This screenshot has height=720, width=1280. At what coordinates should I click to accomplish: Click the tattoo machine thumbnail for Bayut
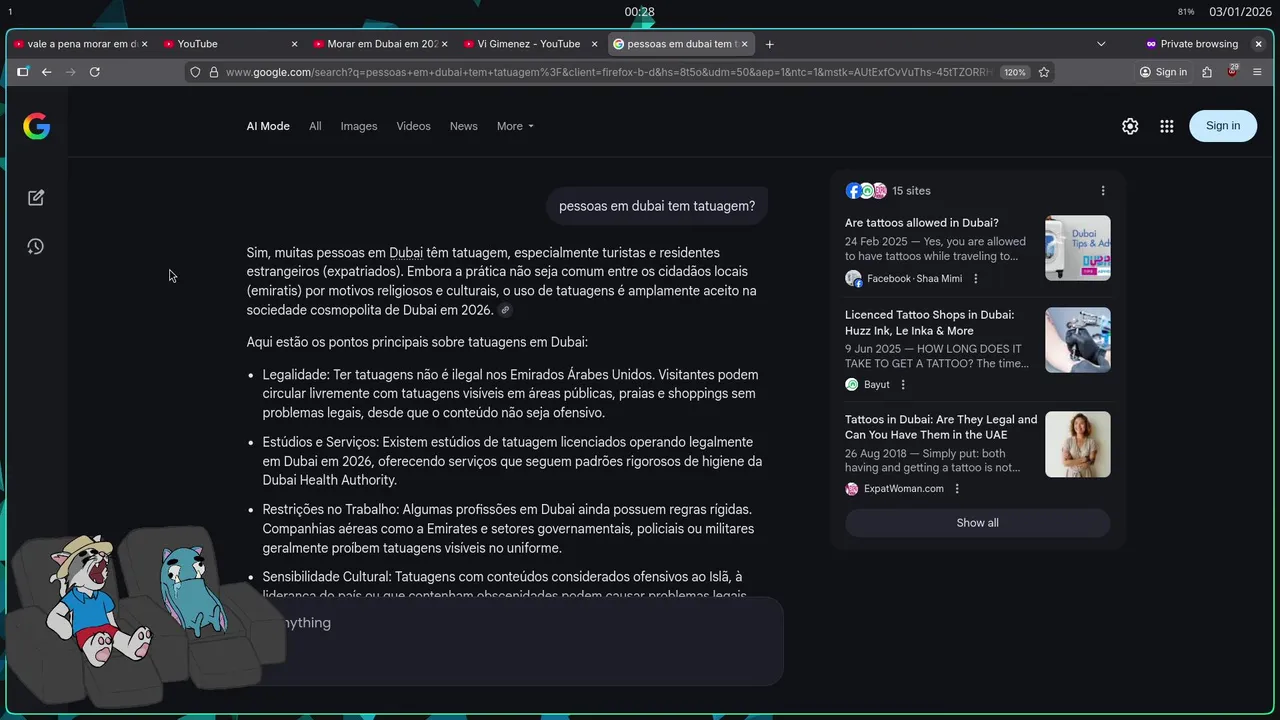[1078, 340]
